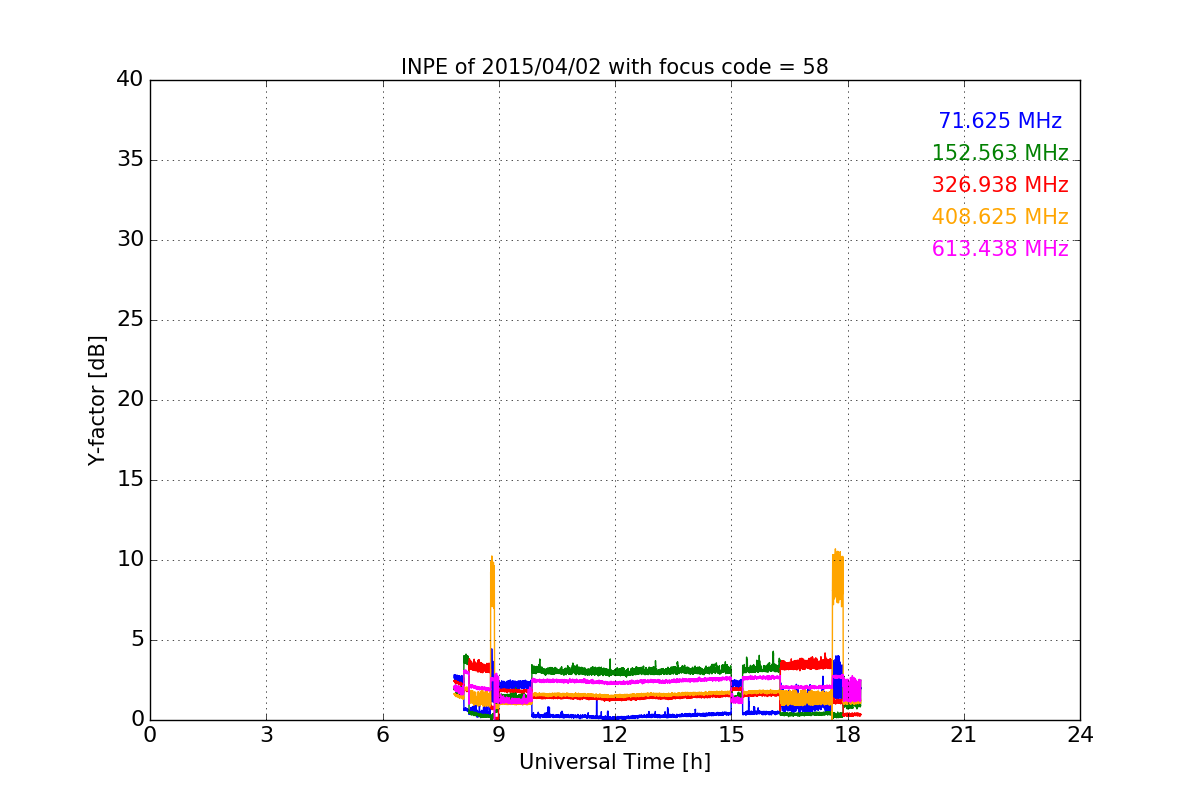Click the plot title "INPE of 2015/04/02 with focus code = 58"
1200x800 pixels.
pyautogui.click(x=614, y=67)
